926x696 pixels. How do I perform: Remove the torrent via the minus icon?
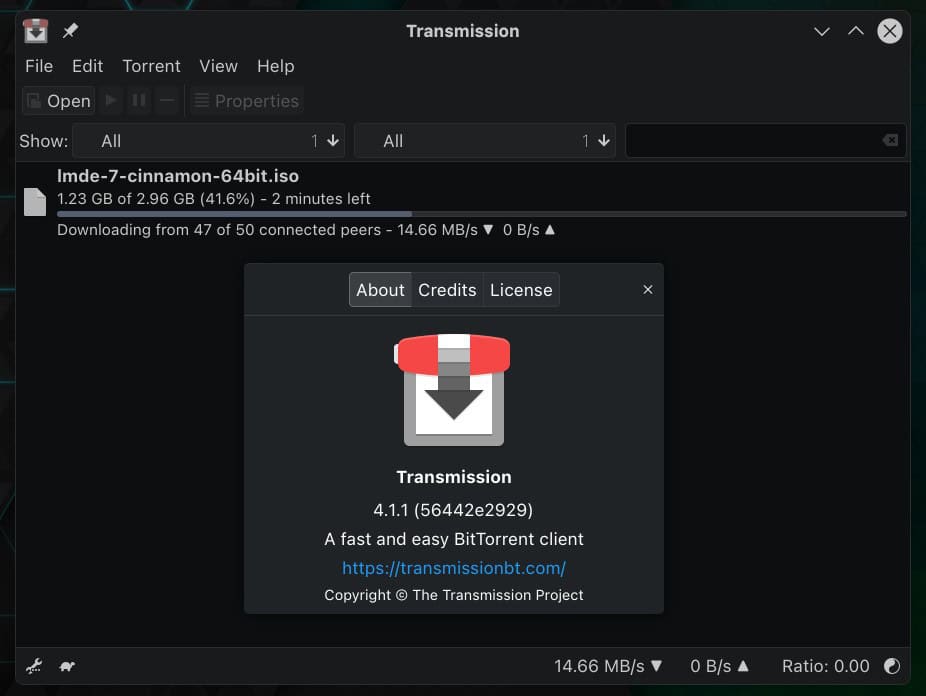pos(166,100)
